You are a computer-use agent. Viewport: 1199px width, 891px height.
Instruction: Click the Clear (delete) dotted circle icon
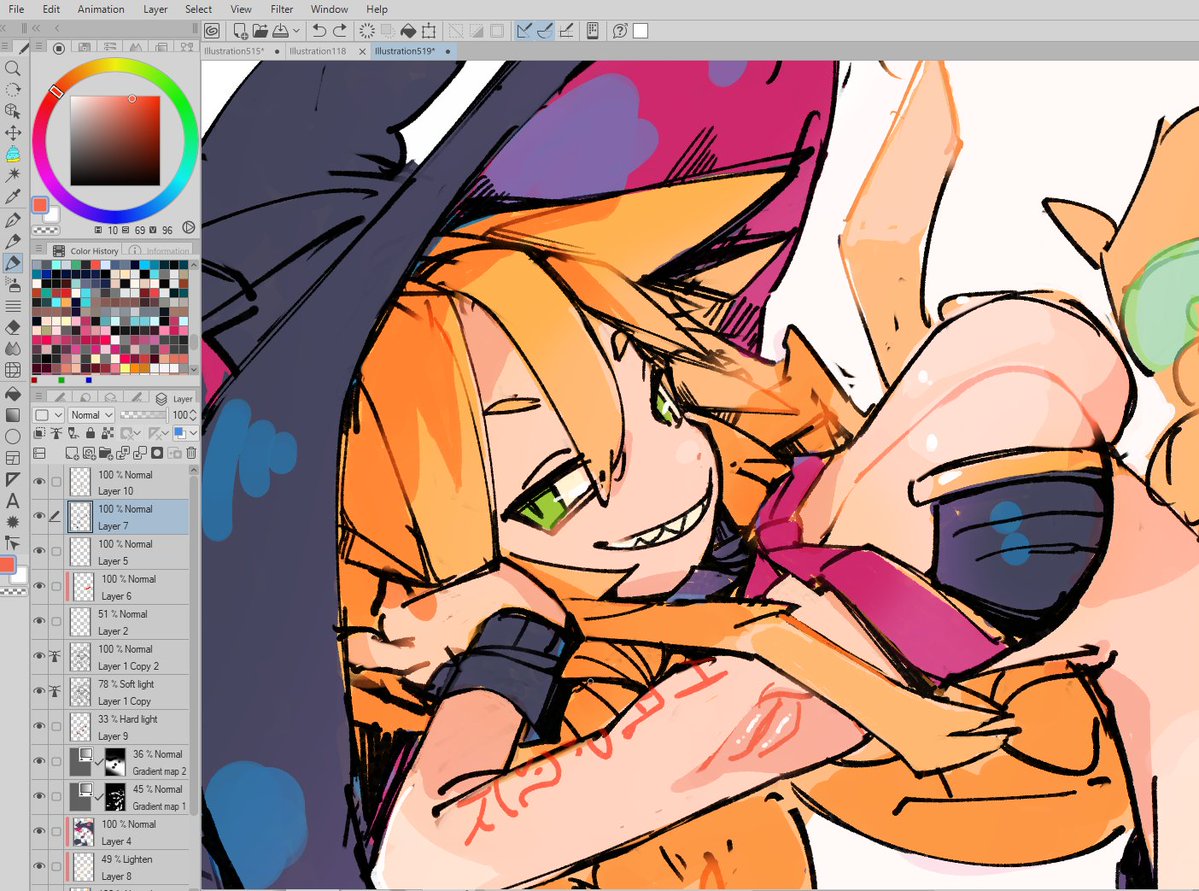point(367,31)
